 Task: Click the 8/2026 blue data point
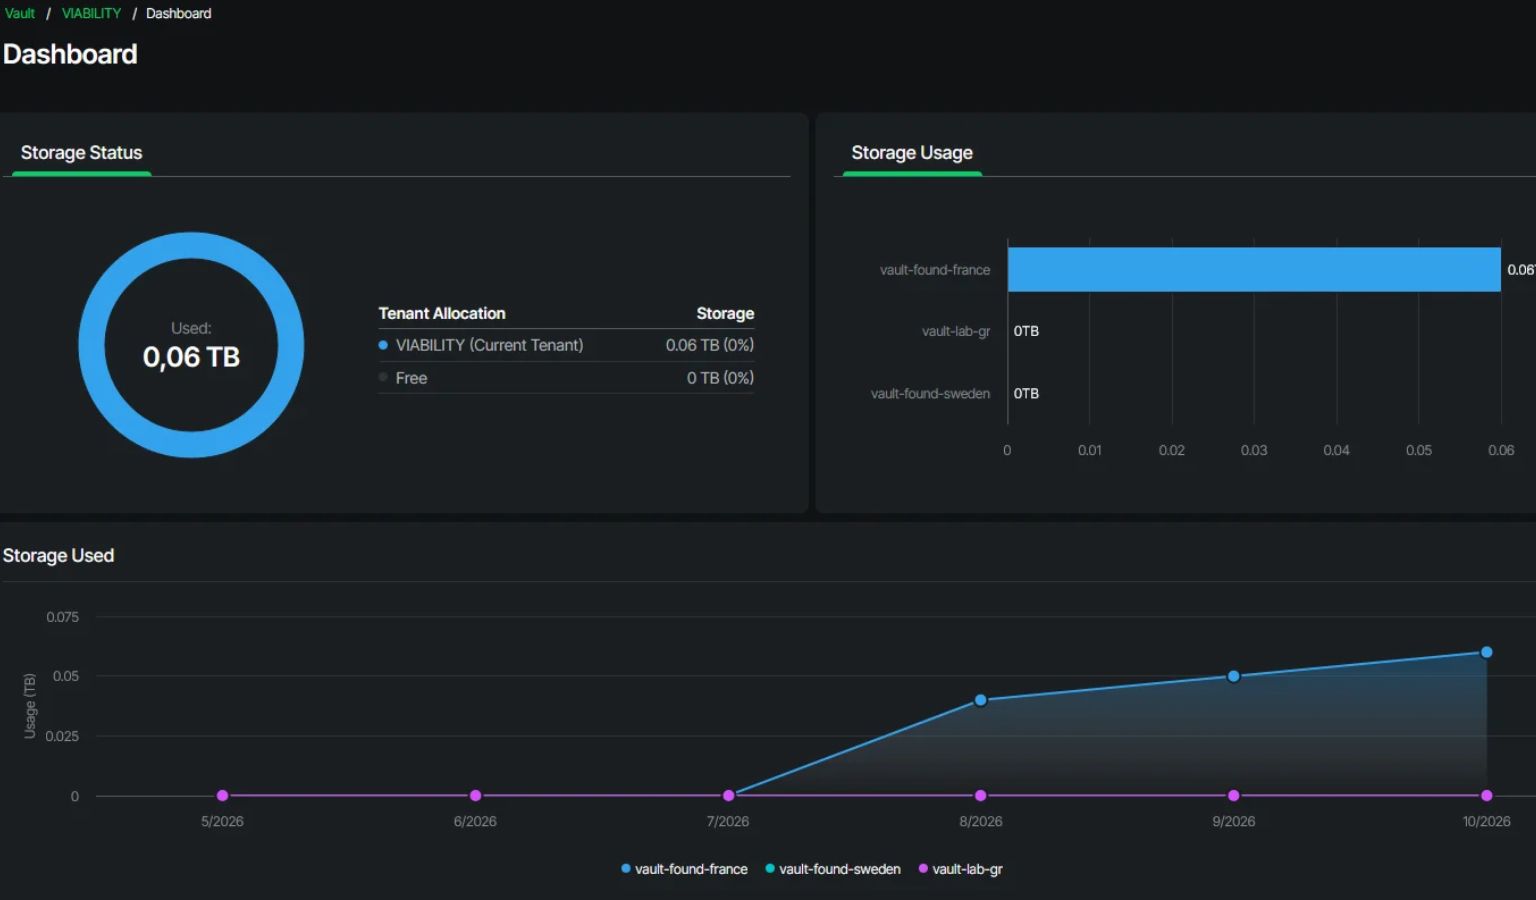tap(981, 700)
